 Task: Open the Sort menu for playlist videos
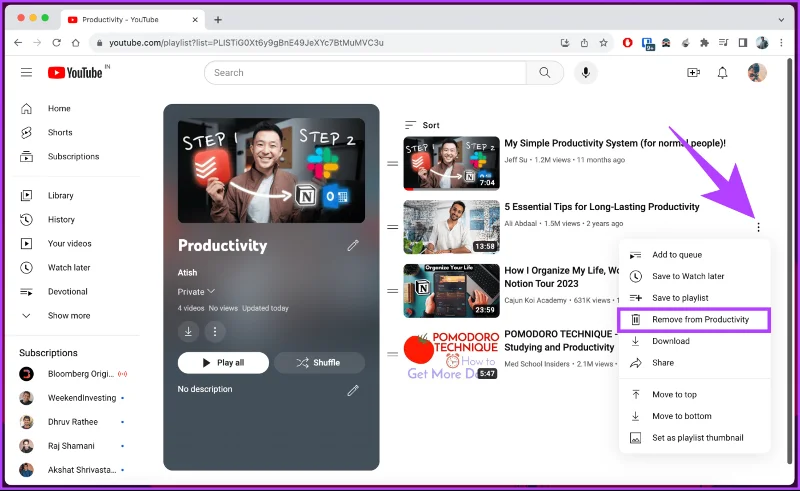(x=422, y=125)
